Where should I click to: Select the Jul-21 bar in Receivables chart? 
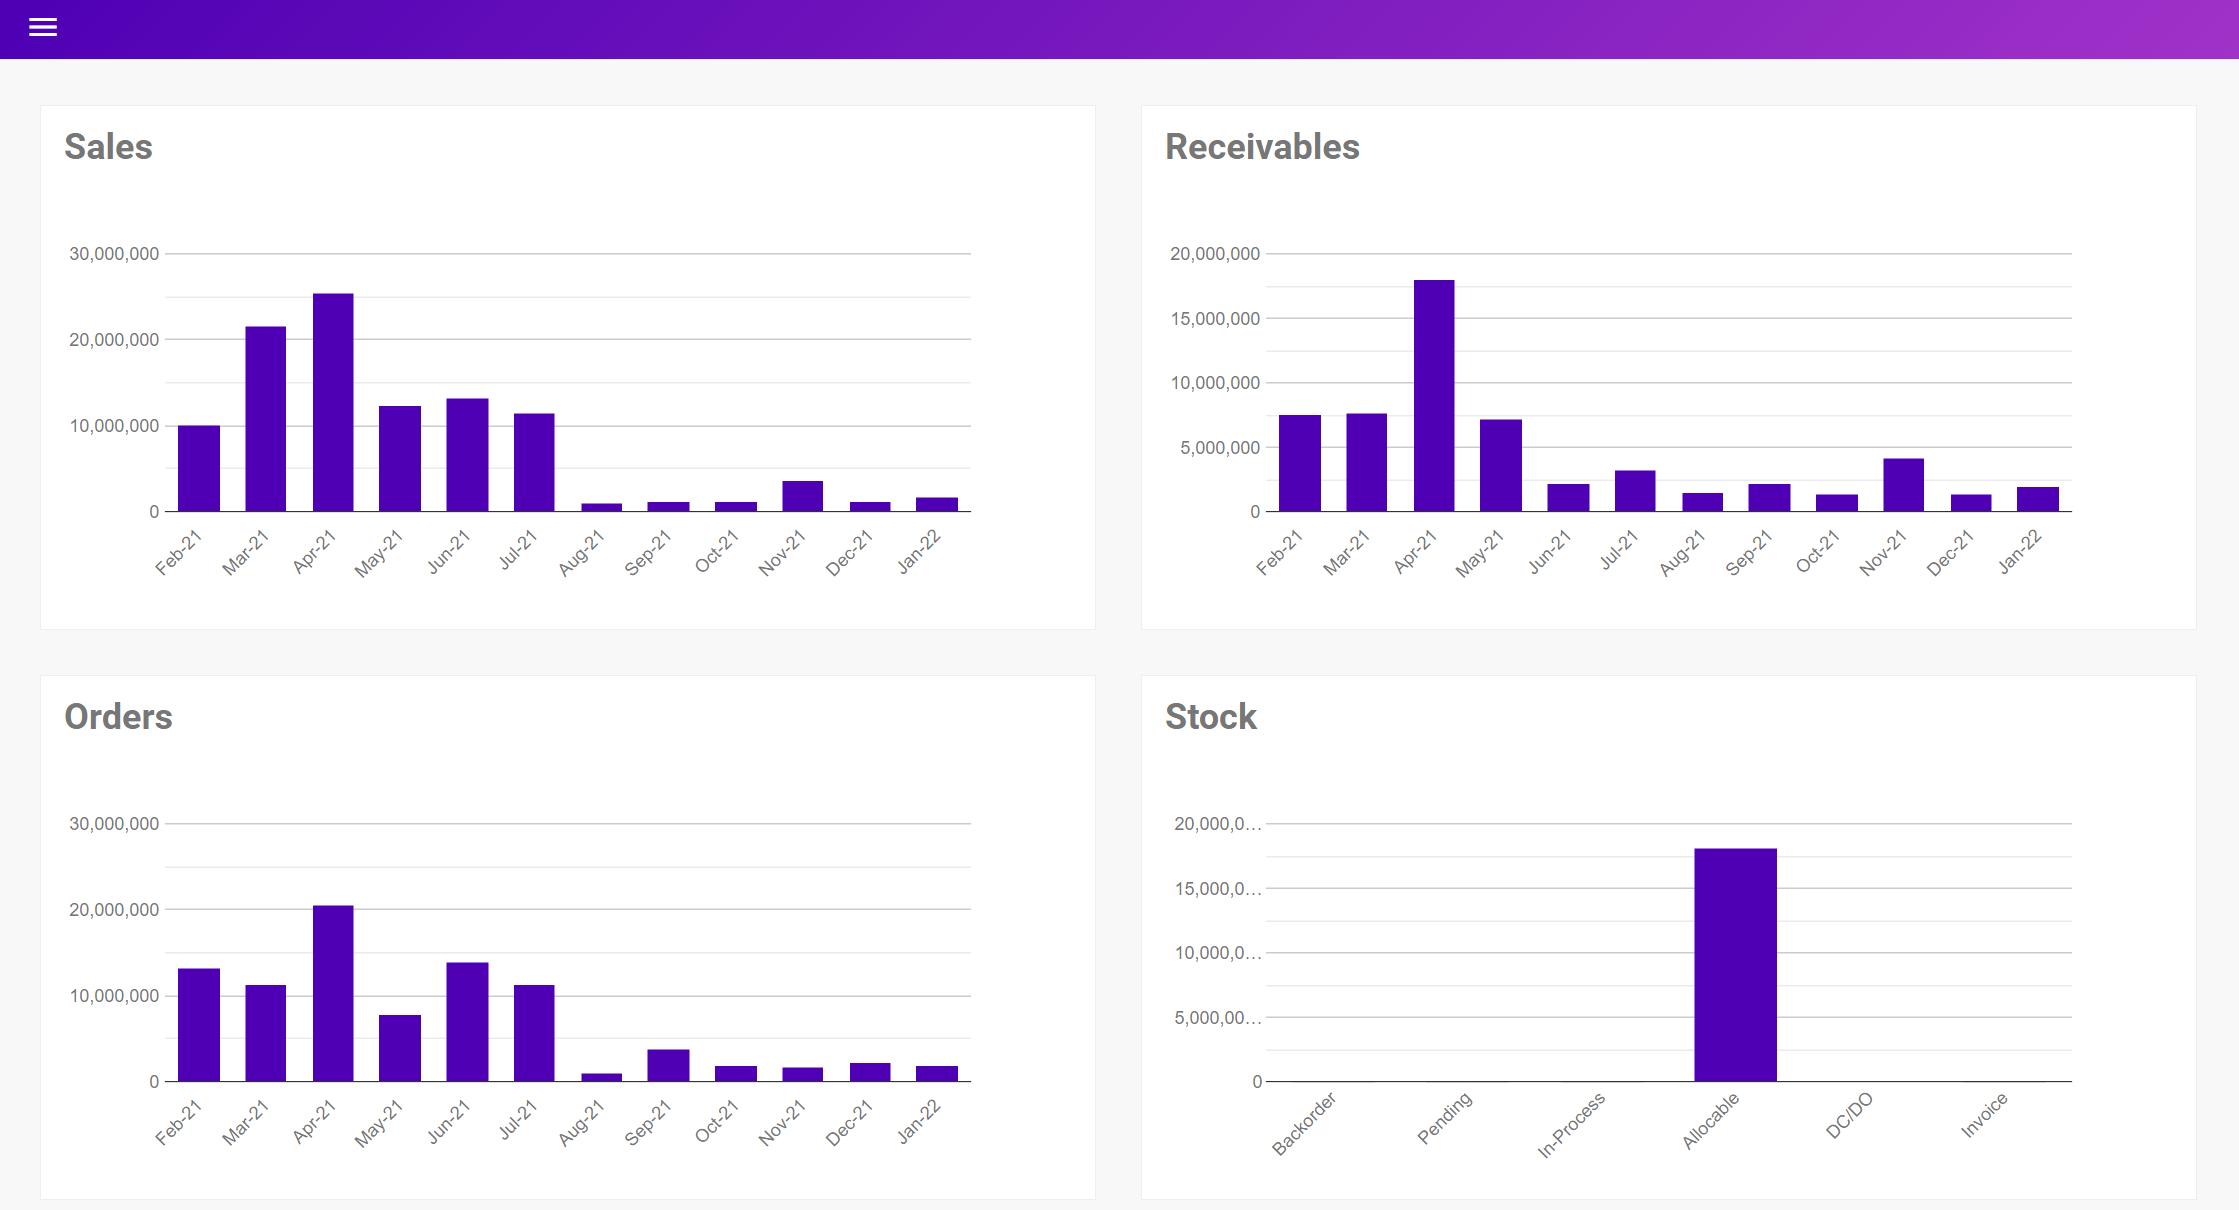[x=1635, y=491]
